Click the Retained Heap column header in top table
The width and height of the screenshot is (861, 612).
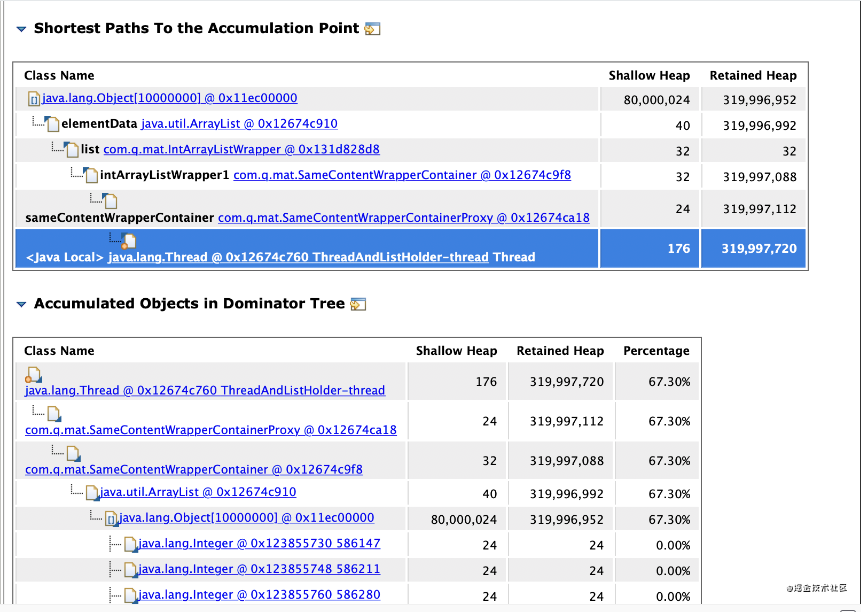[x=752, y=75]
